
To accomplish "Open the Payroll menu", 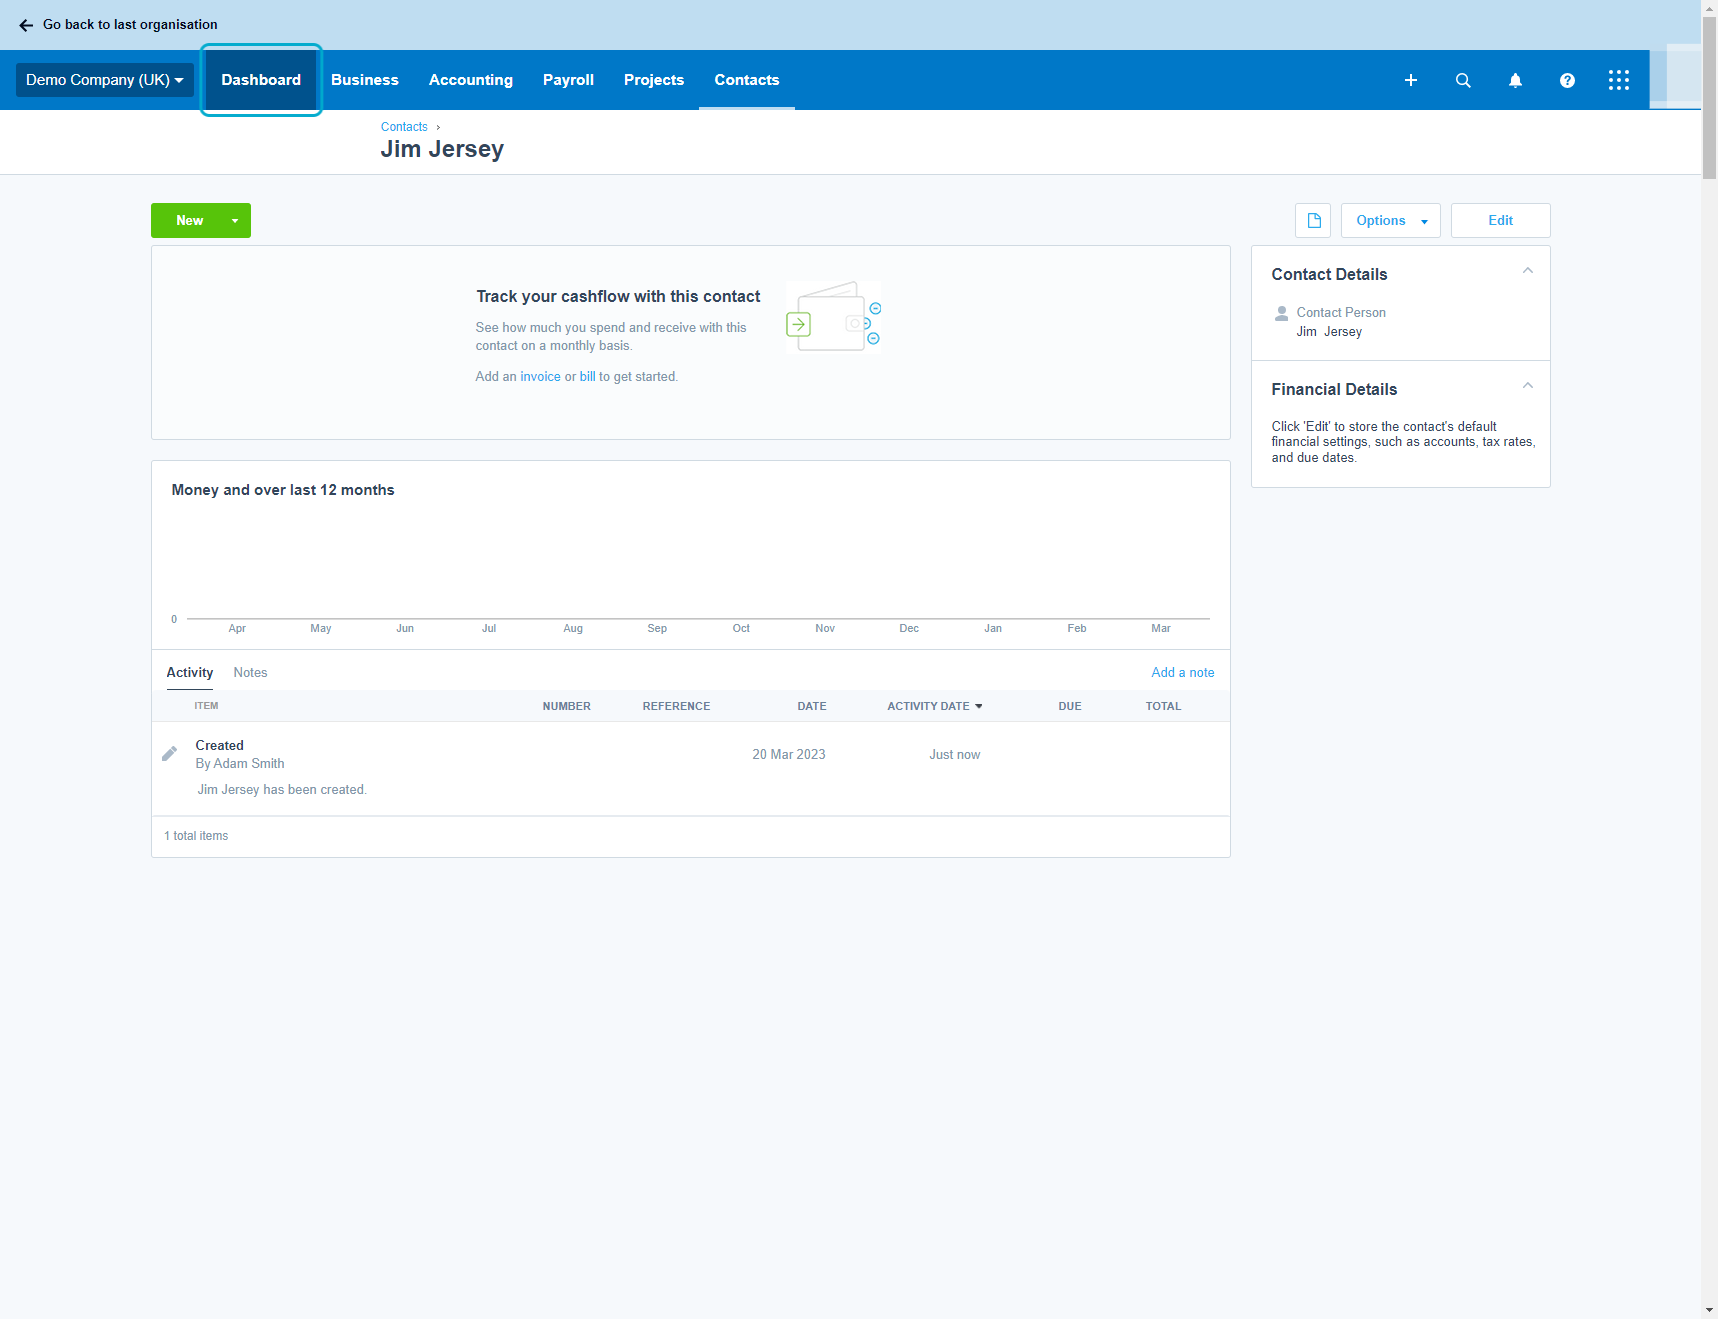I will click(x=568, y=80).
